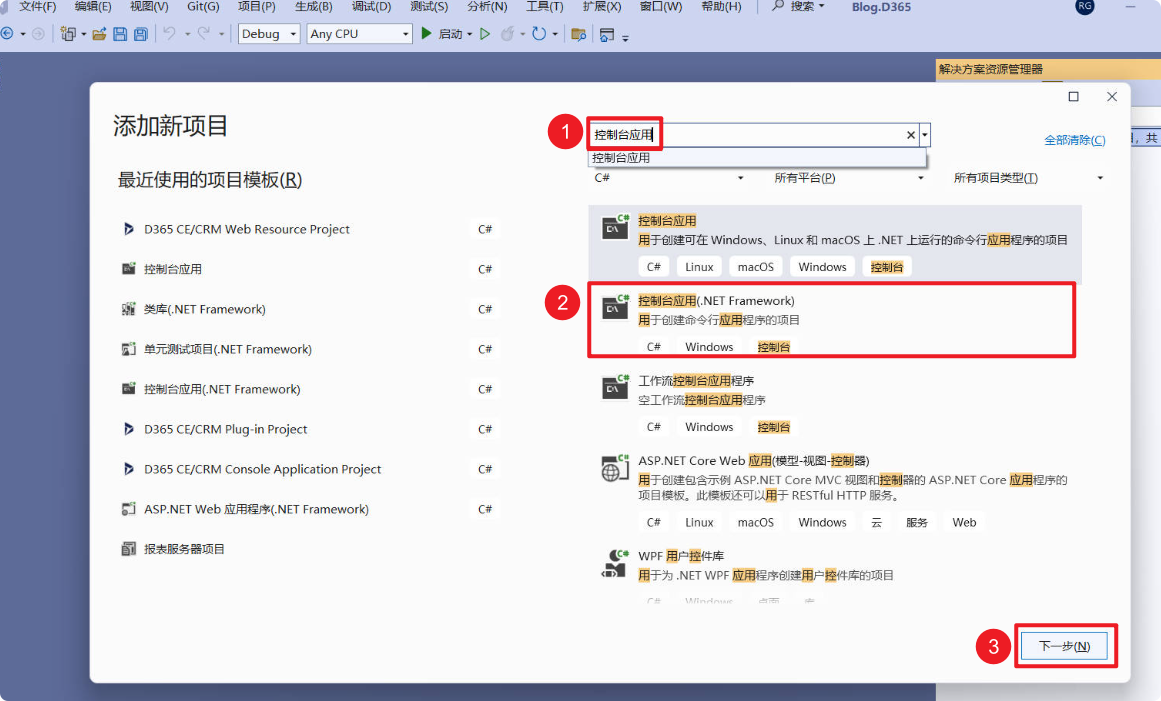Click the hot reload flame icon

tap(507, 34)
